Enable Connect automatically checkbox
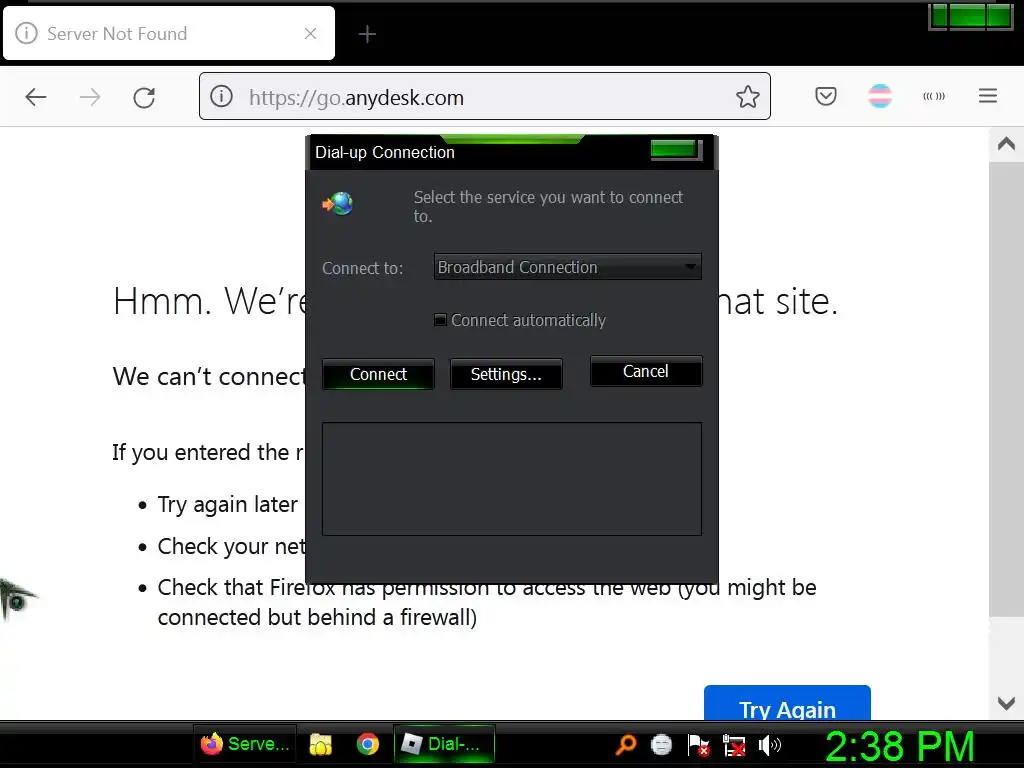The width and height of the screenshot is (1024, 768). (440, 320)
